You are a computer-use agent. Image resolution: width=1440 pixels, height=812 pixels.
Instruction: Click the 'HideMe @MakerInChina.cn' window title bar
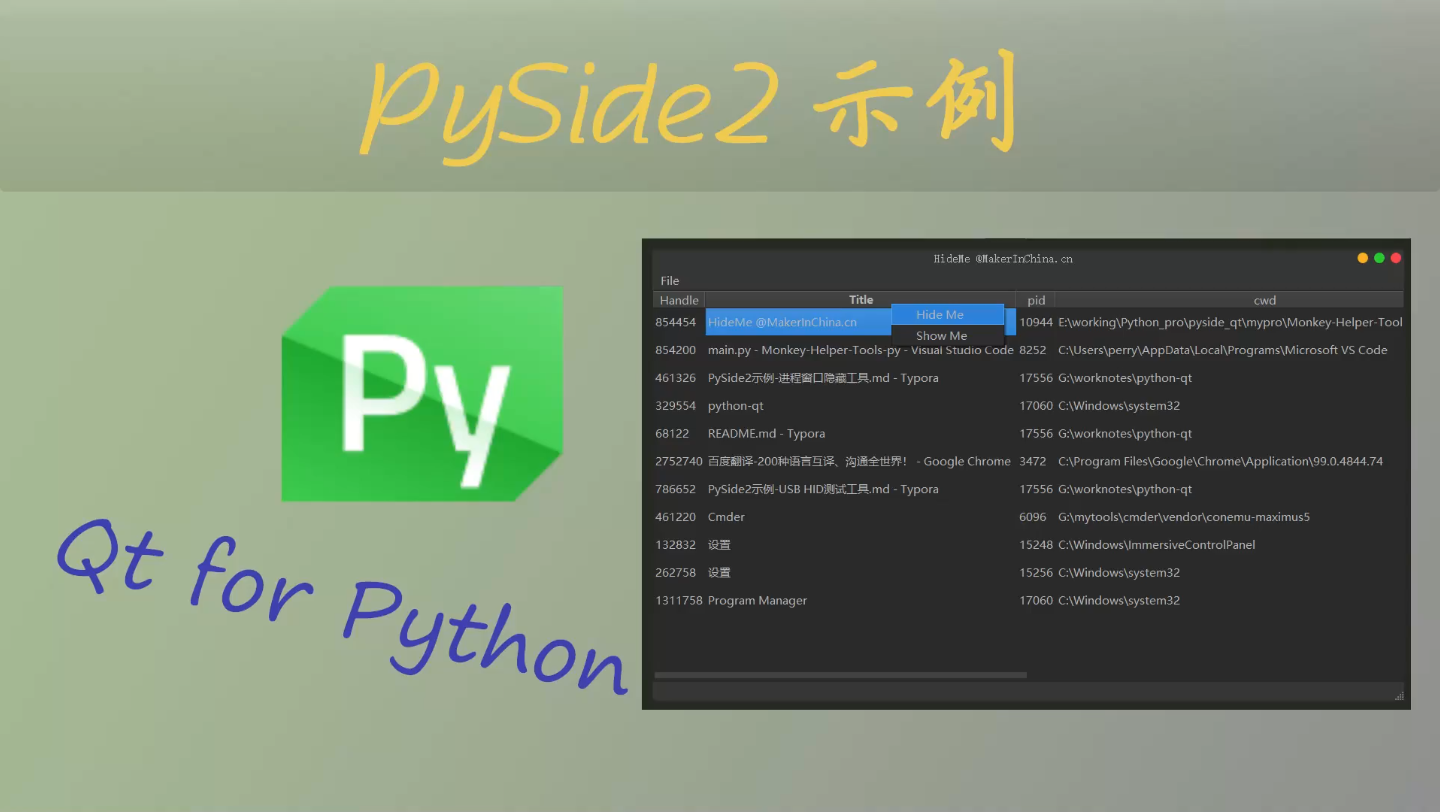coord(1003,258)
